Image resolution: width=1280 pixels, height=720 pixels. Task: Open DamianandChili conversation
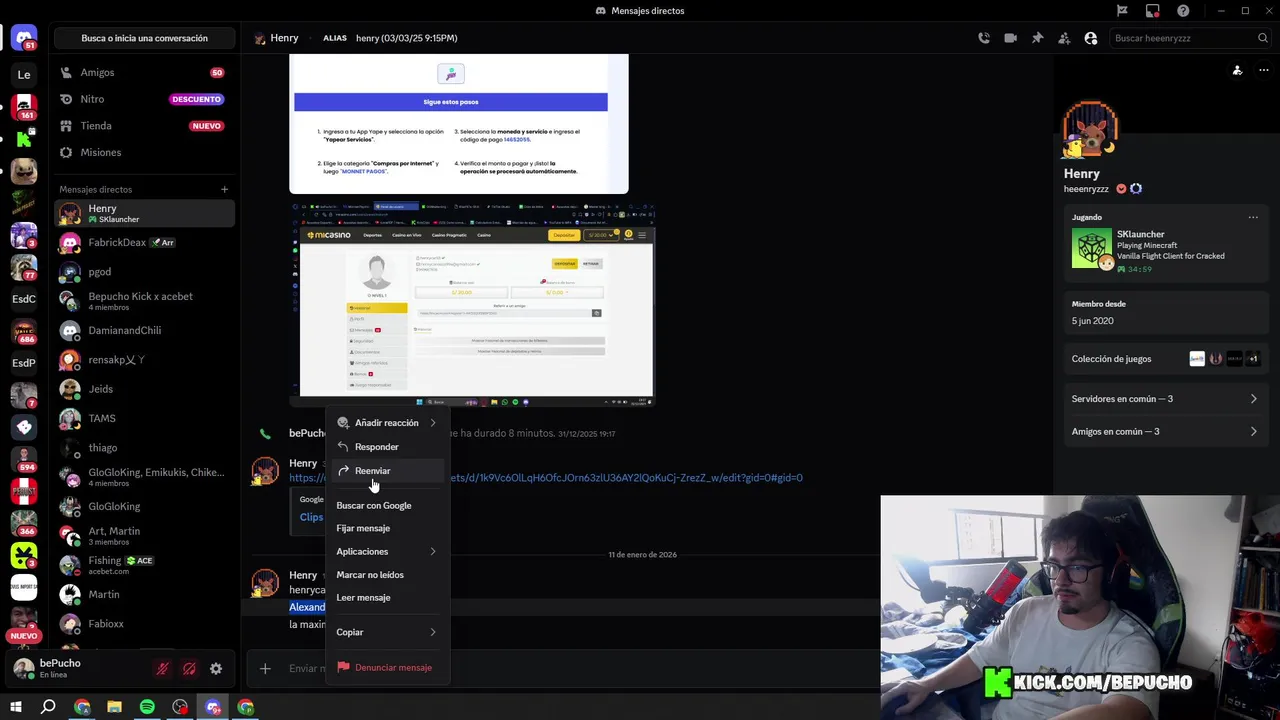[144, 330]
